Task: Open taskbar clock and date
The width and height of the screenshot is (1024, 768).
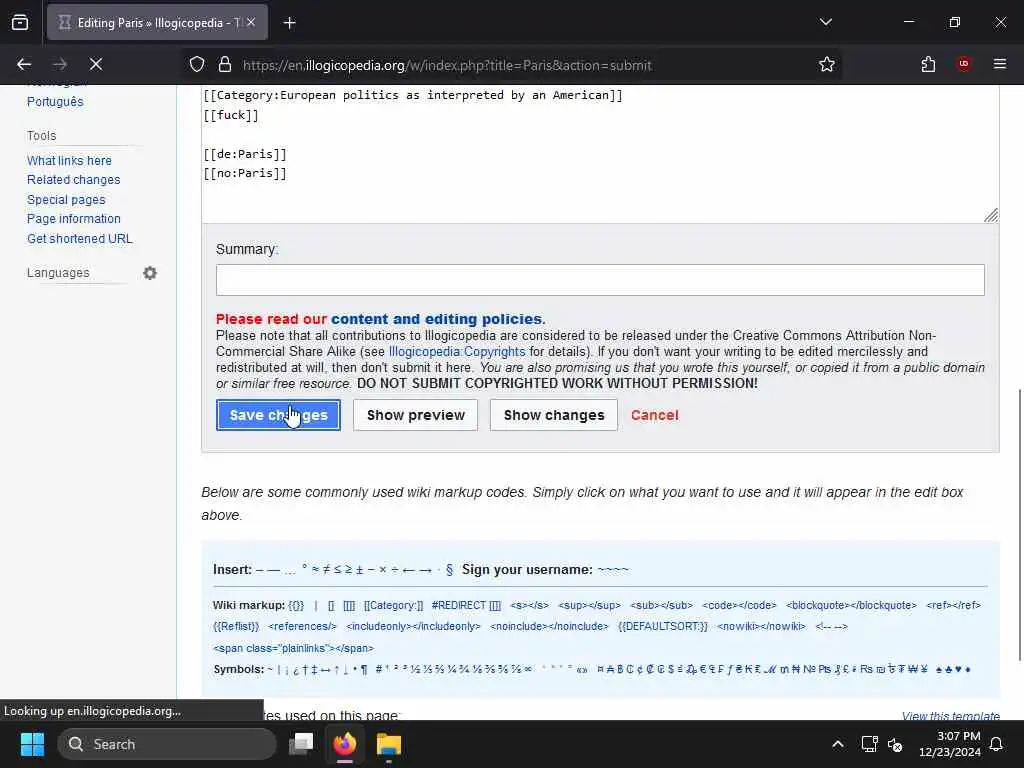Action: pos(950,744)
